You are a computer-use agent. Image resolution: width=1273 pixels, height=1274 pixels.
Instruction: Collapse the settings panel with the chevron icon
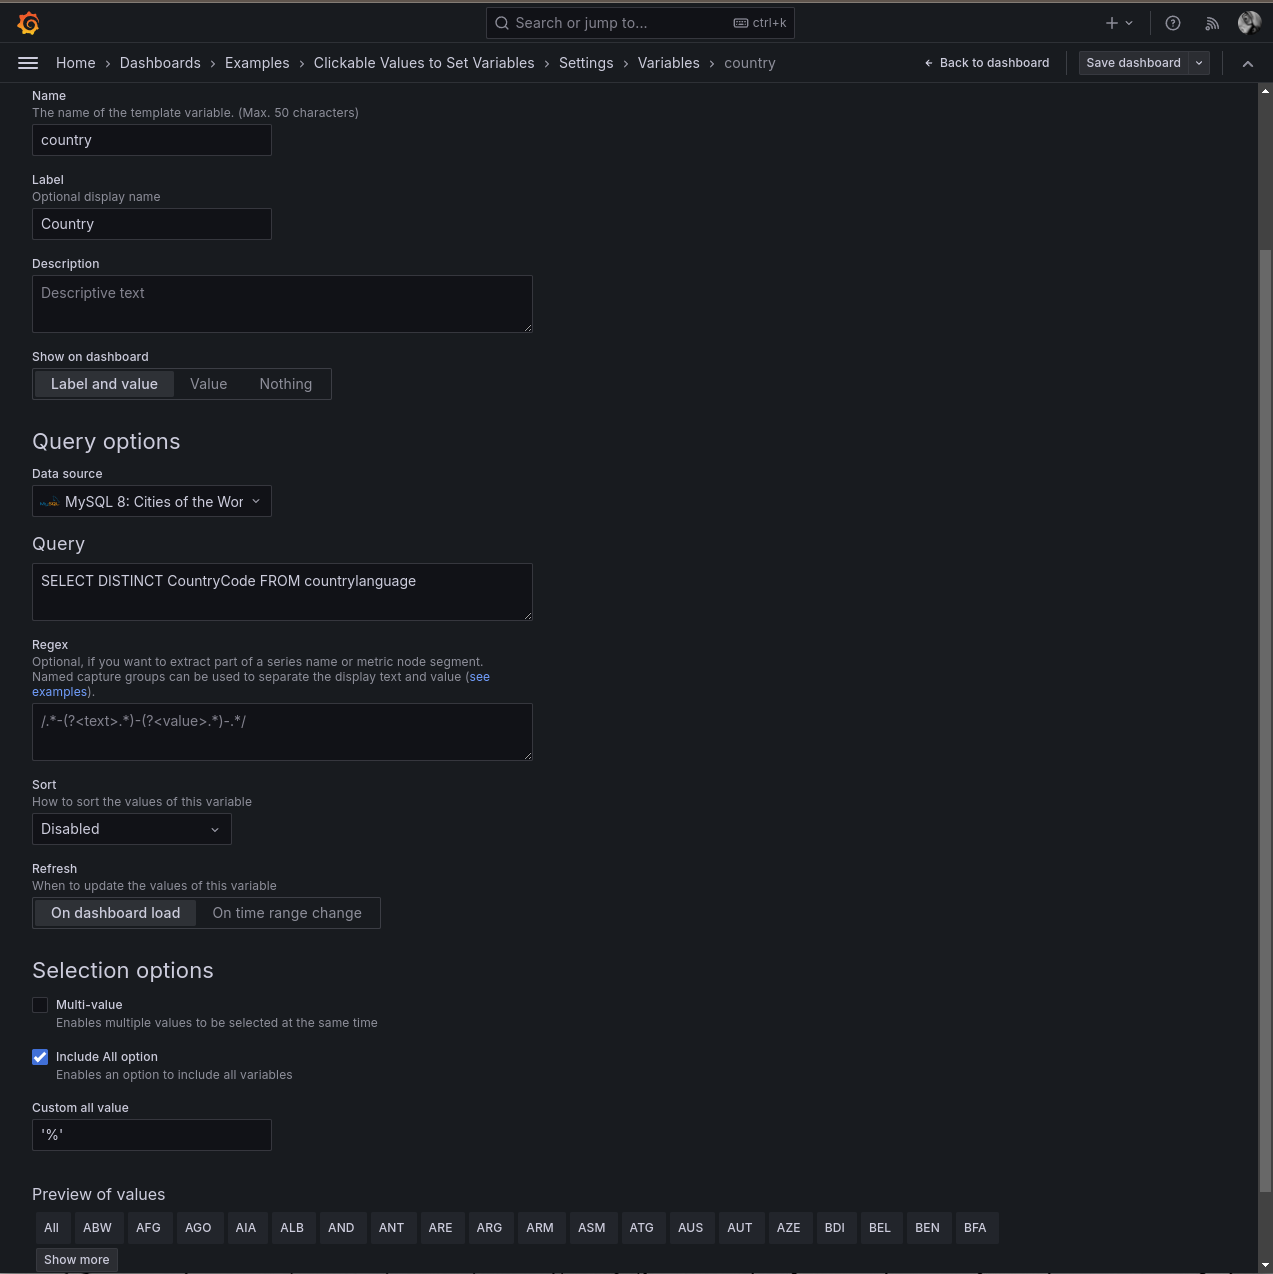[x=1247, y=62]
